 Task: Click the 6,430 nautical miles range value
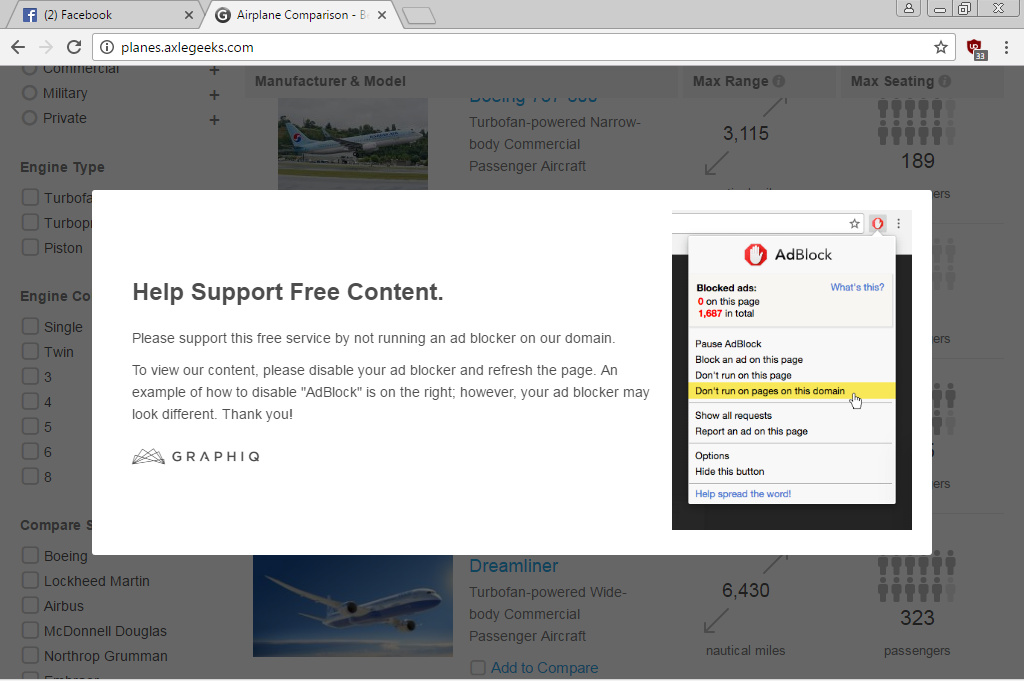[x=746, y=590]
